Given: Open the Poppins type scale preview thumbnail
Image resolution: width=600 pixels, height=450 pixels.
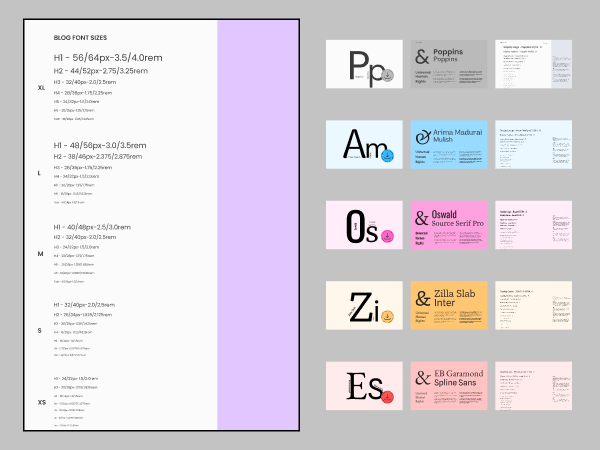Looking at the screenshot, I should point(533,64).
